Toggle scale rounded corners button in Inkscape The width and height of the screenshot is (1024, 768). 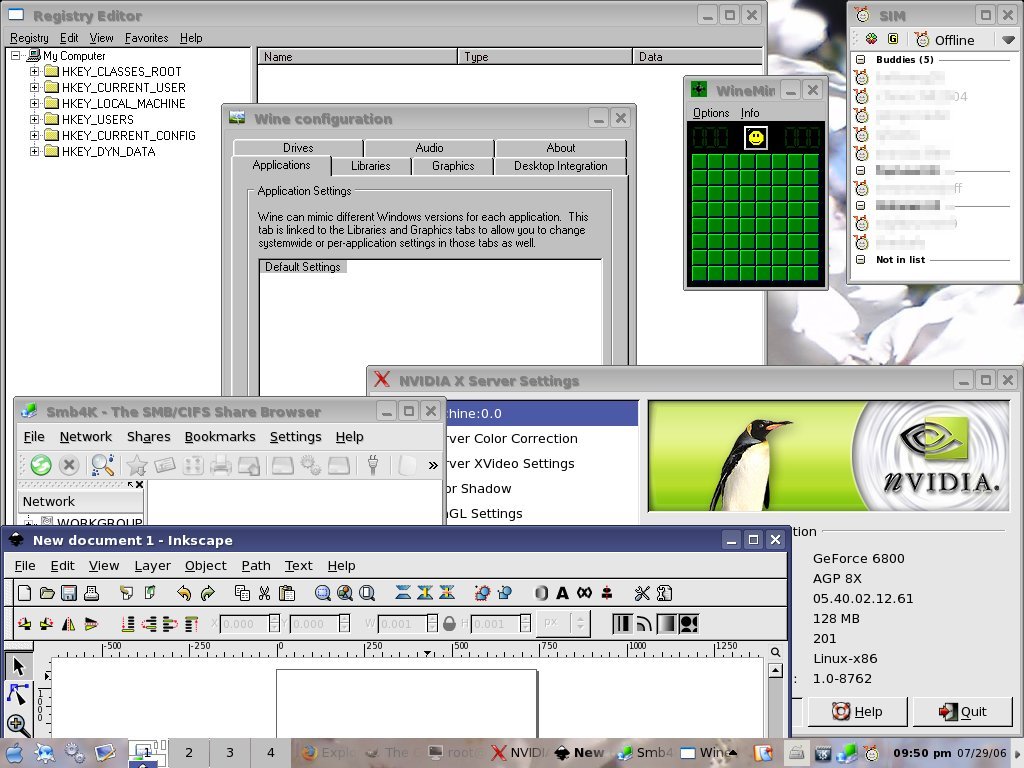[x=644, y=624]
